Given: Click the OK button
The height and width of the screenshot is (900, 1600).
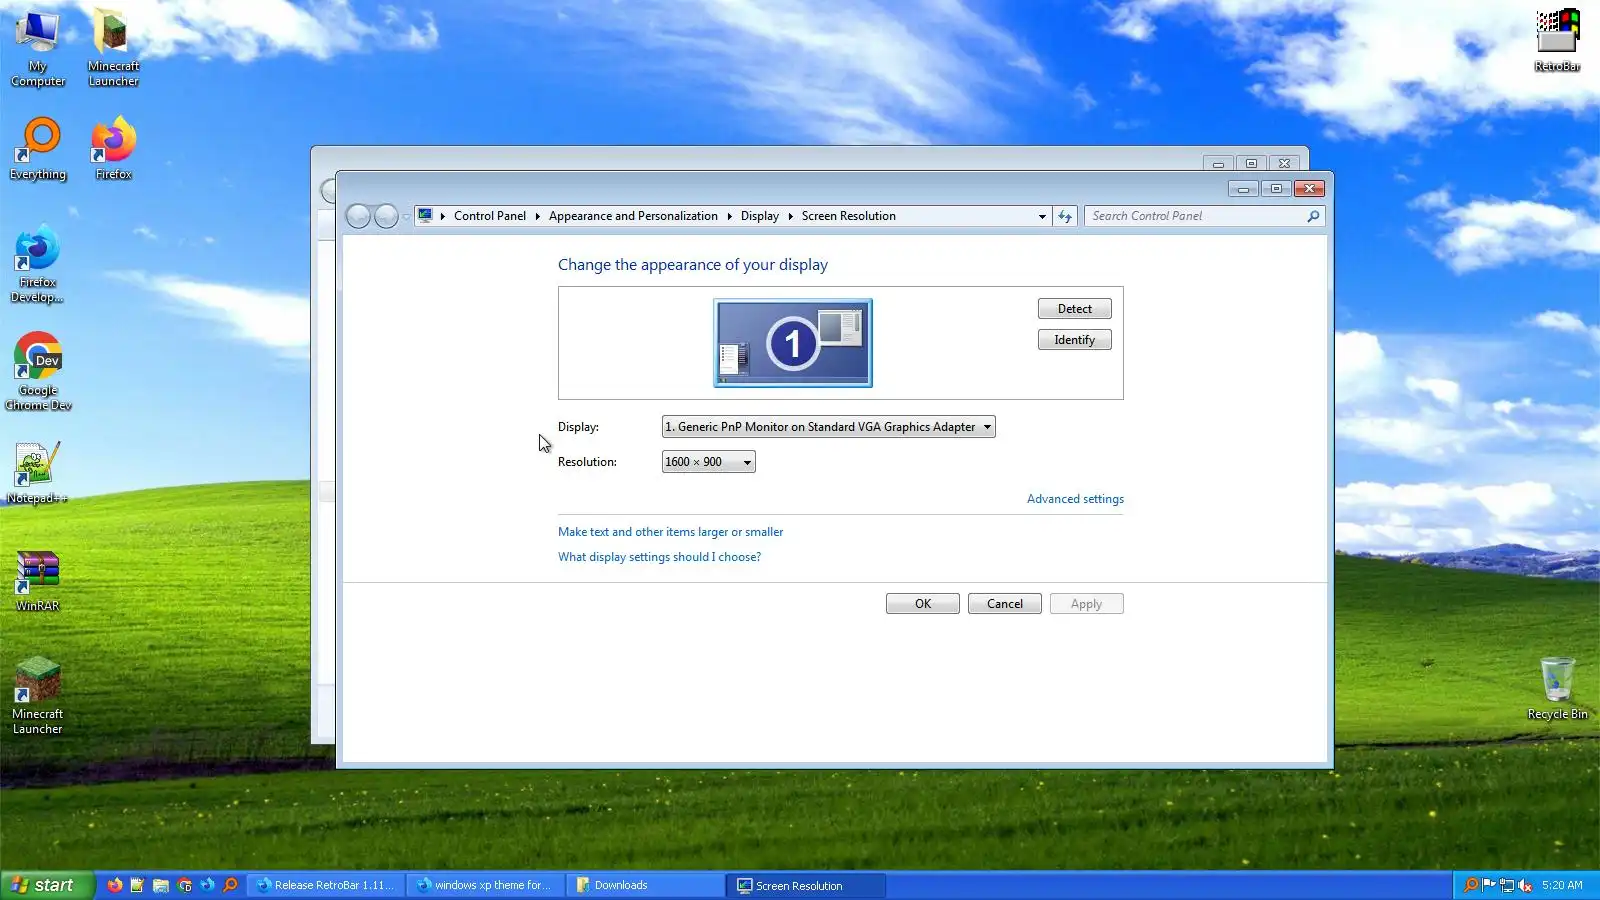Looking at the screenshot, I should click(x=923, y=604).
